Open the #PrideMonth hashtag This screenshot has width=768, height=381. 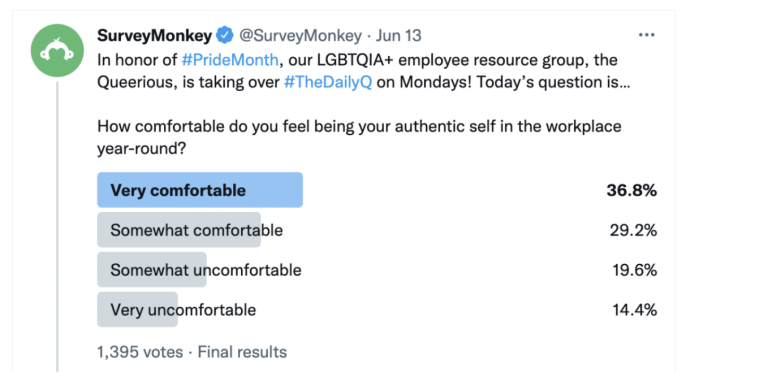pos(230,60)
